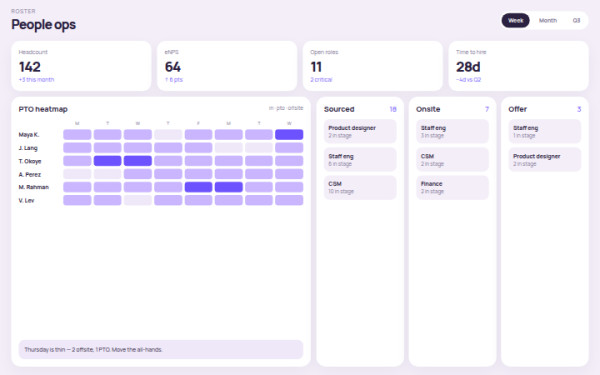Image resolution: width=600 pixels, height=375 pixels.
Task: Open the Thursday is thin note
Action: click(x=161, y=349)
